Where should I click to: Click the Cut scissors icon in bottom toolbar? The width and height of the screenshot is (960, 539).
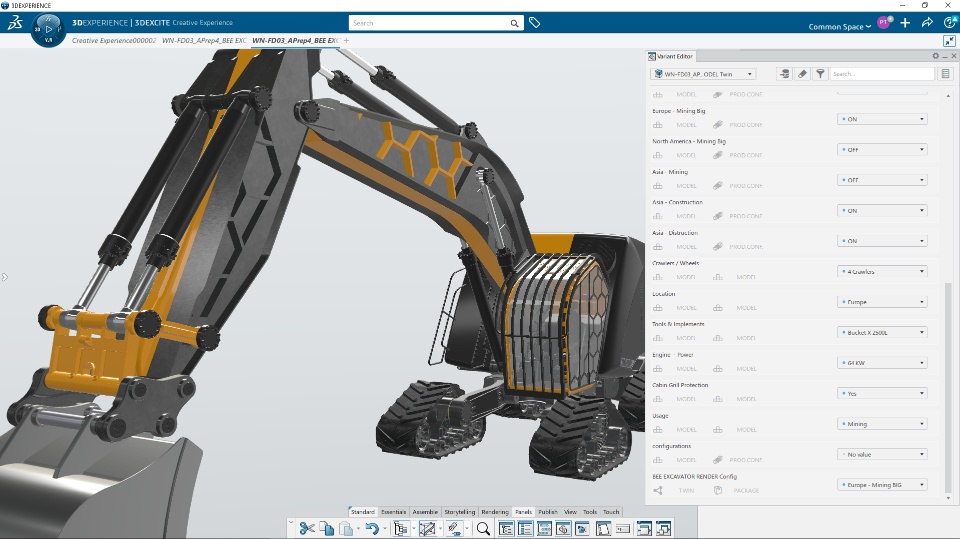307,529
